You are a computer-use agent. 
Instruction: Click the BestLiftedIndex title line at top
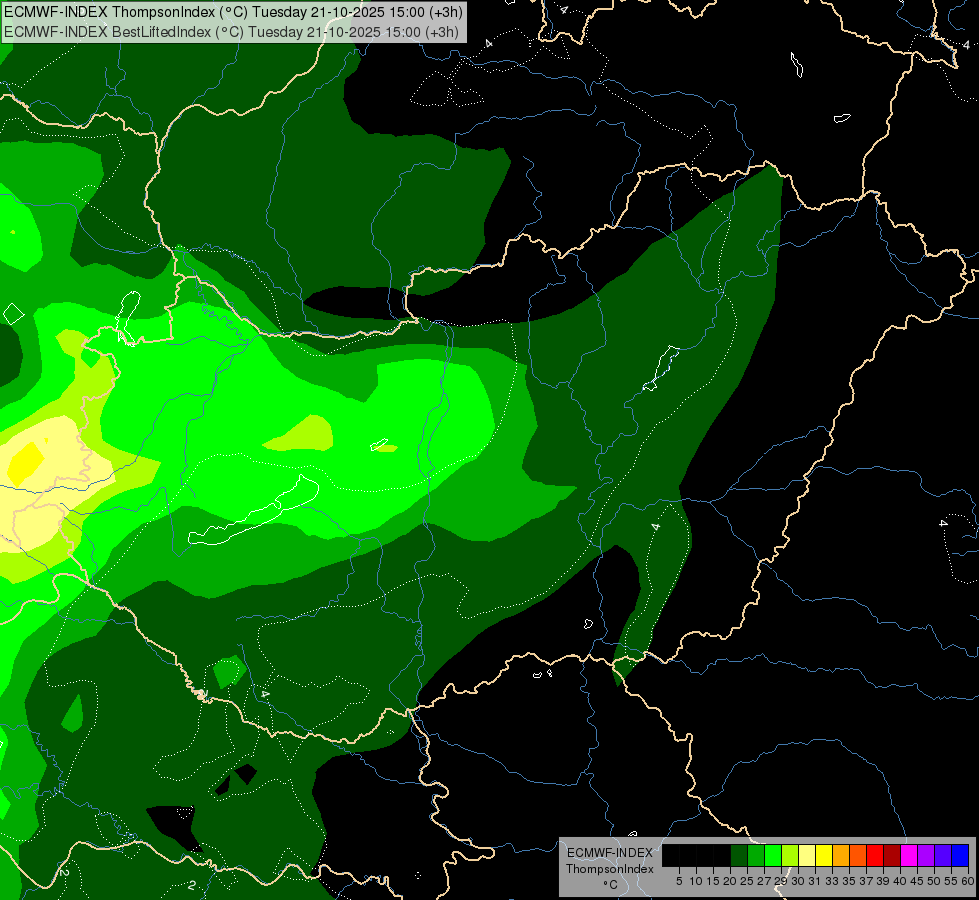(x=232, y=31)
